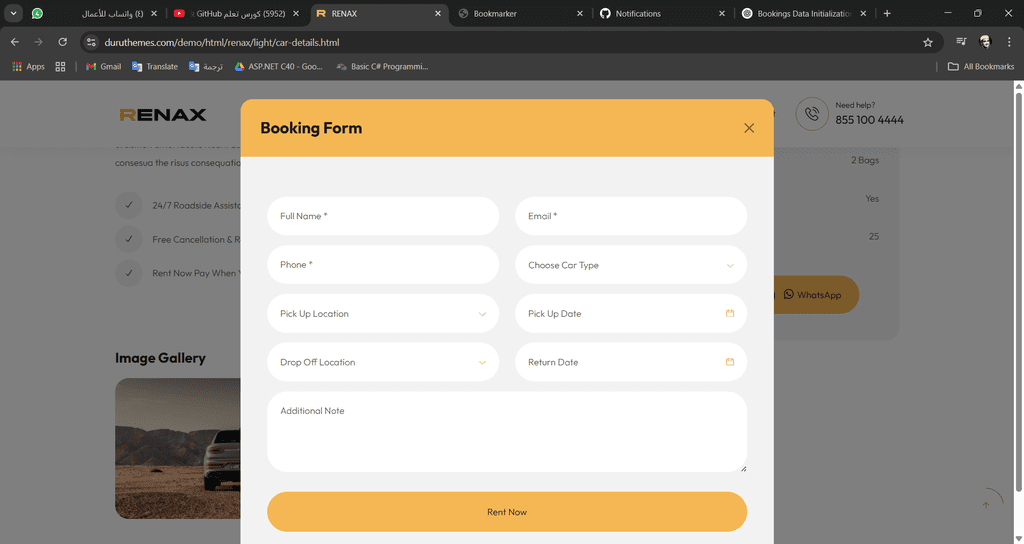Open the Choose Car Type dropdown
The image size is (1024, 544).
tap(631, 264)
